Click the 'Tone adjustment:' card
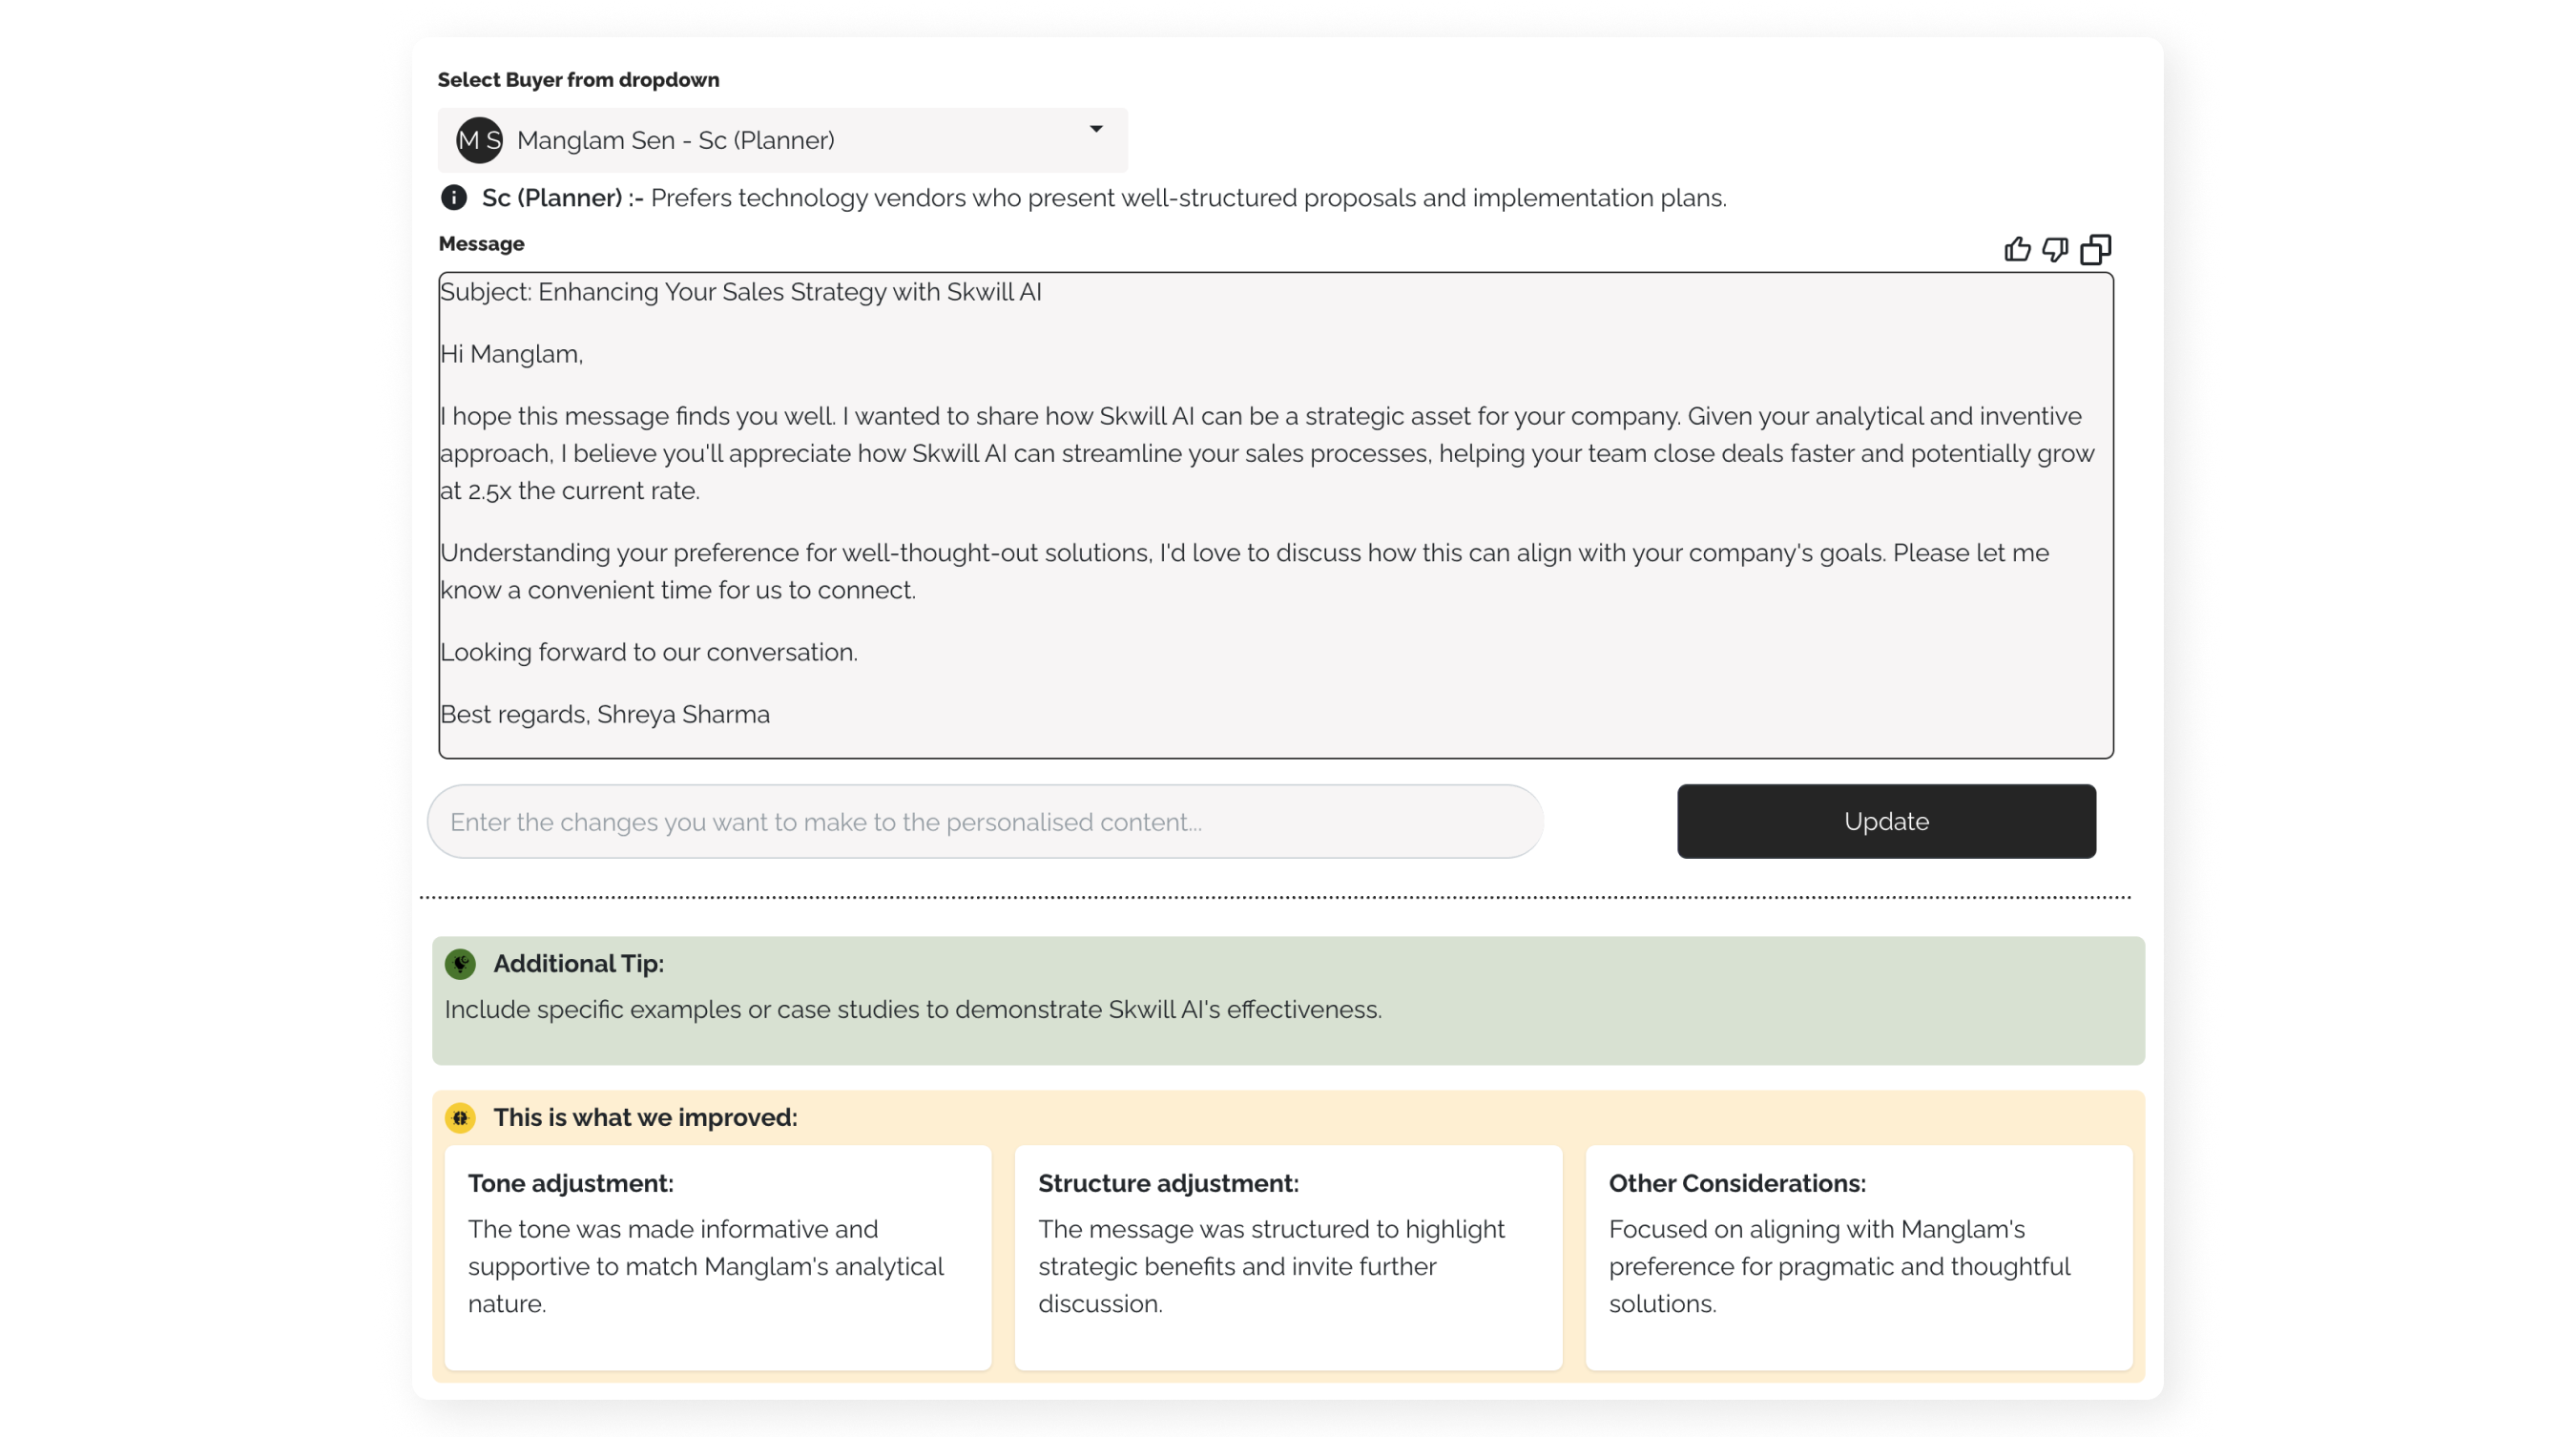 tap(718, 1257)
